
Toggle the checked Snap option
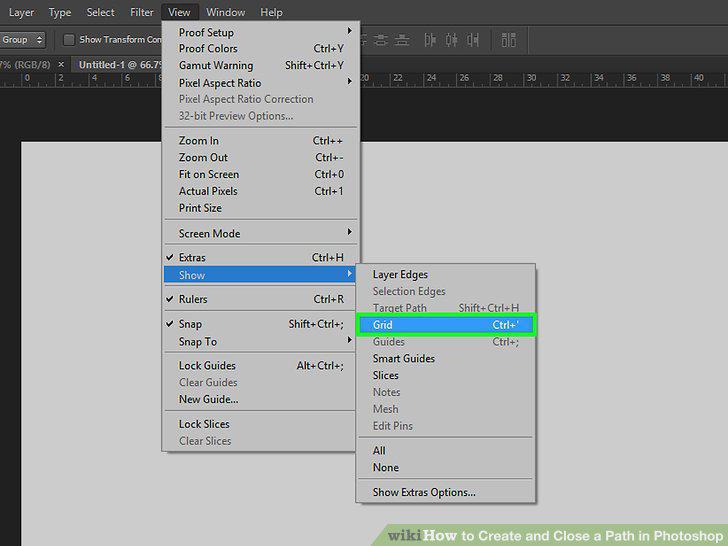261,324
